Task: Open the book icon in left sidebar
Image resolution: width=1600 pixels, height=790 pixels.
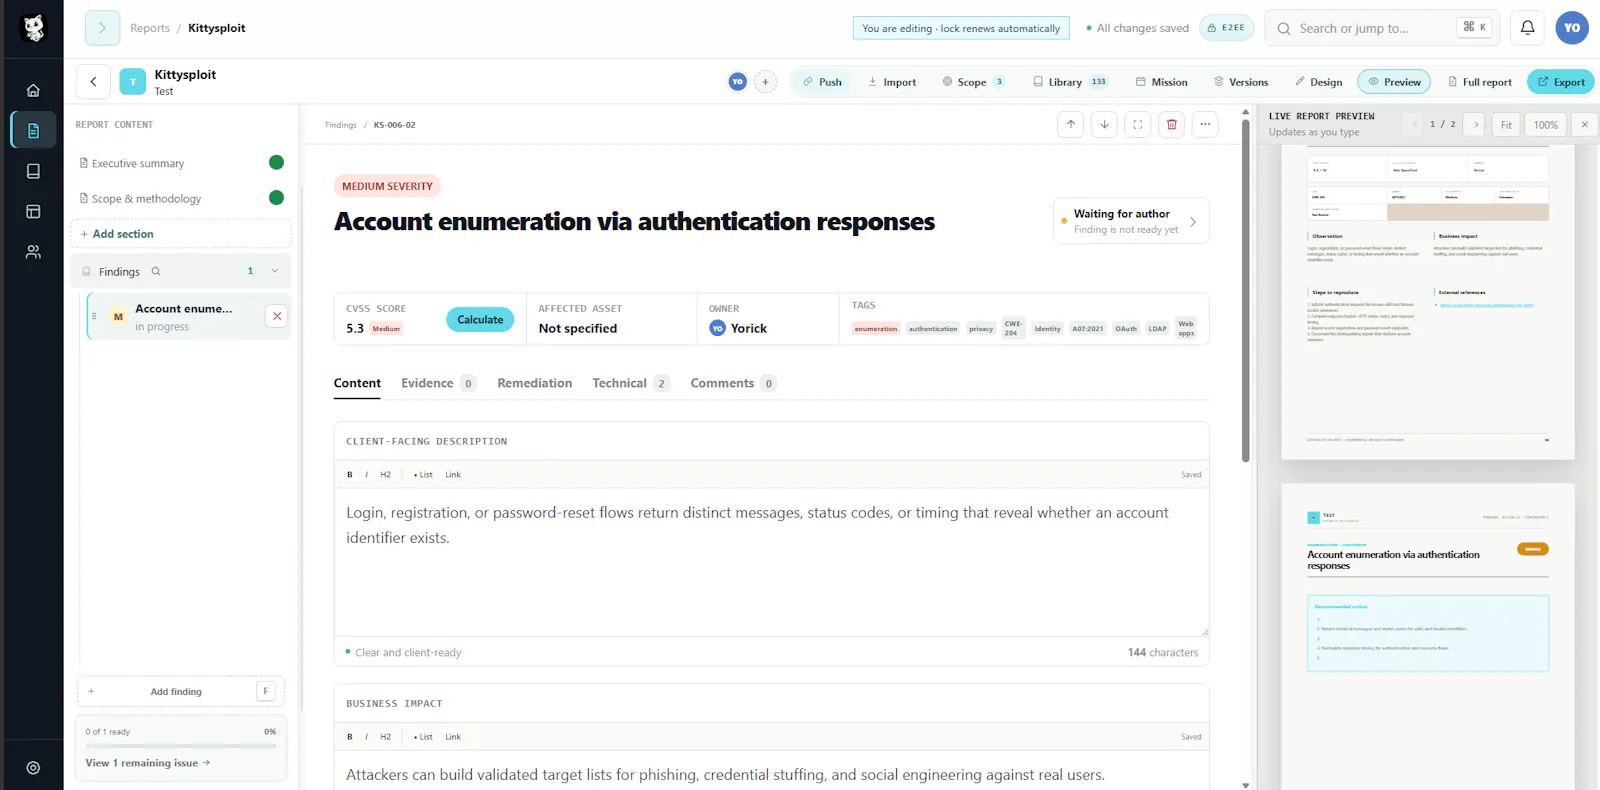Action: 33,171
